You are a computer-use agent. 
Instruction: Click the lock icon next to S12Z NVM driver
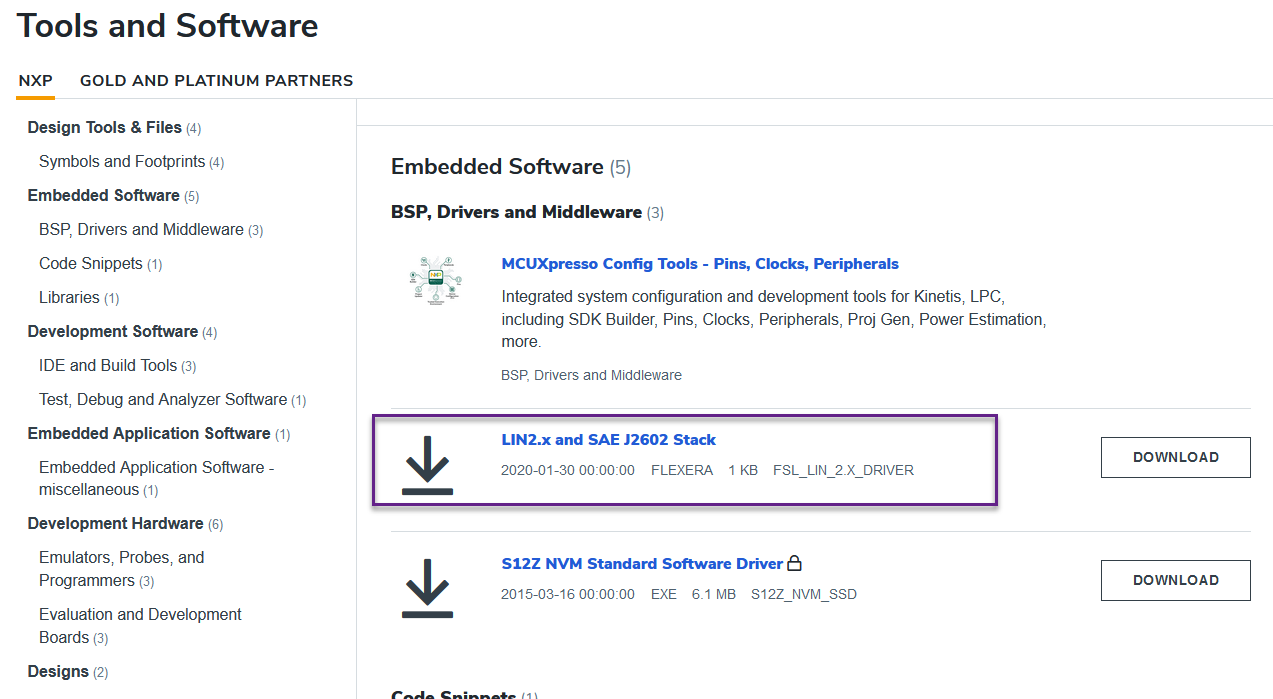point(795,563)
